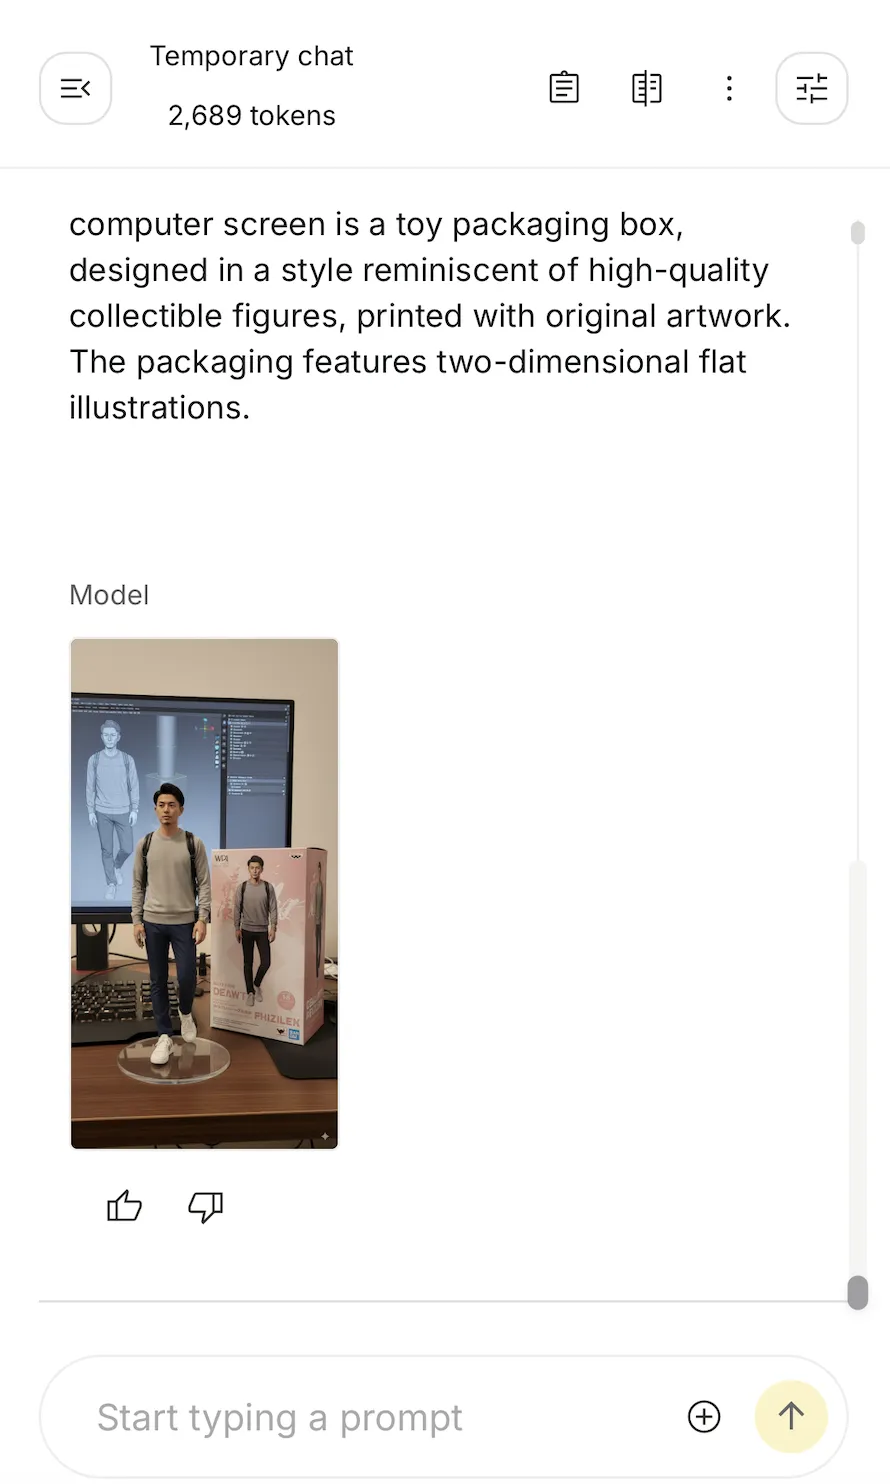Click the upper scrollbar thumb beside prompt text
Viewport: 890px width, 1484px height.
tap(857, 233)
